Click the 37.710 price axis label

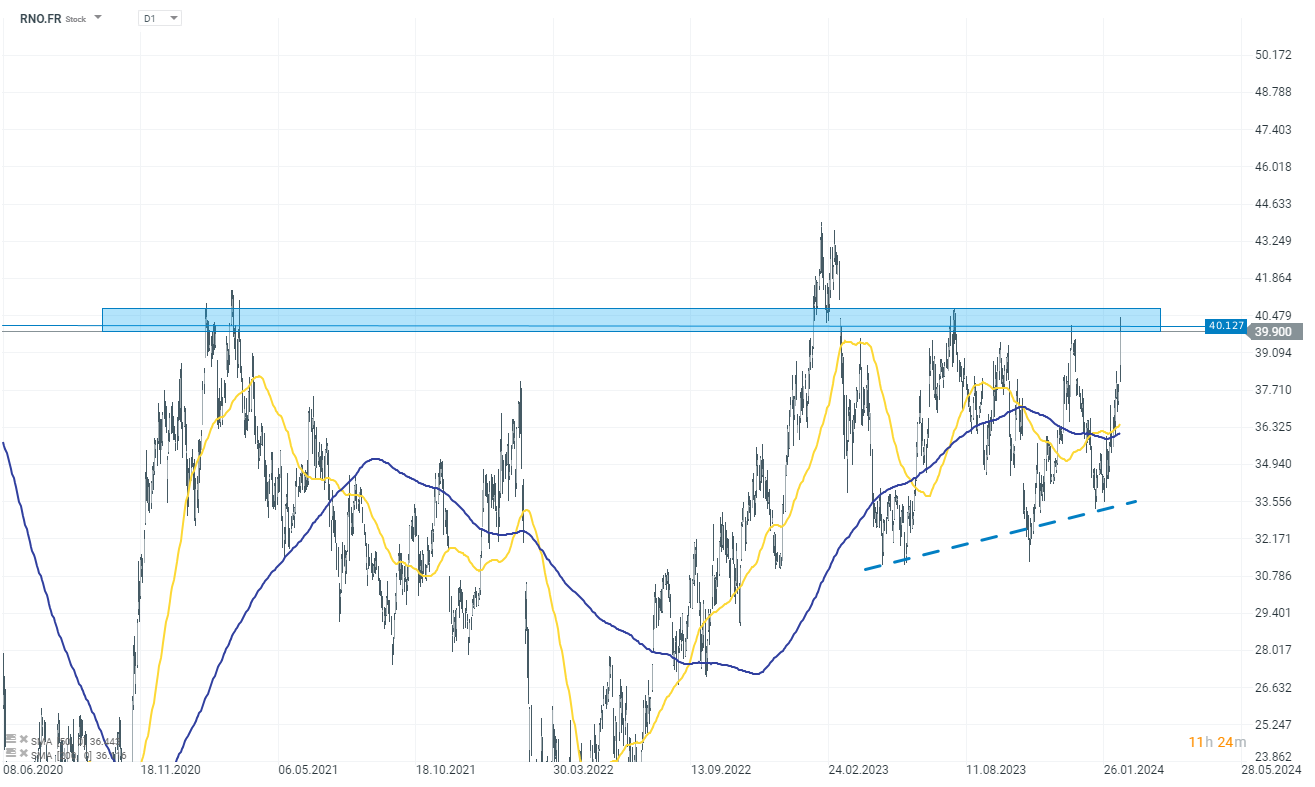pyautogui.click(x=1273, y=390)
